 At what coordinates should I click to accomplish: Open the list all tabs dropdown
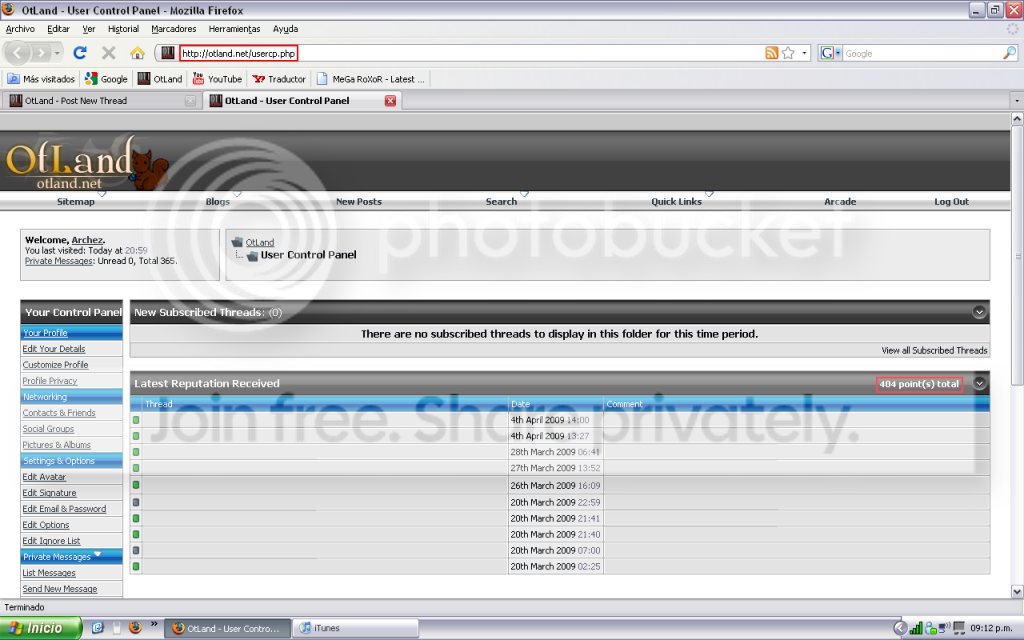tap(1017, 101)
